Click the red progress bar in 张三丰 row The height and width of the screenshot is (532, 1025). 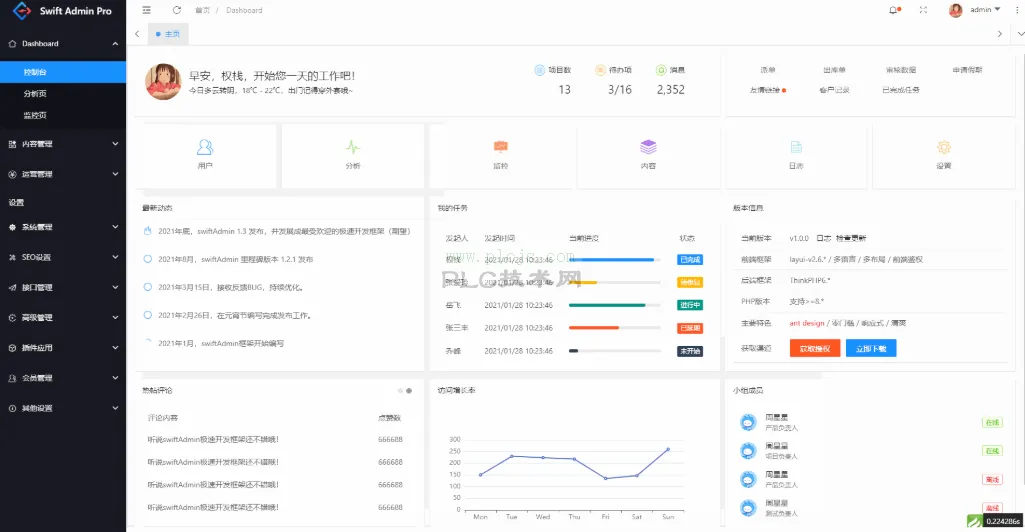pos(594,327)
